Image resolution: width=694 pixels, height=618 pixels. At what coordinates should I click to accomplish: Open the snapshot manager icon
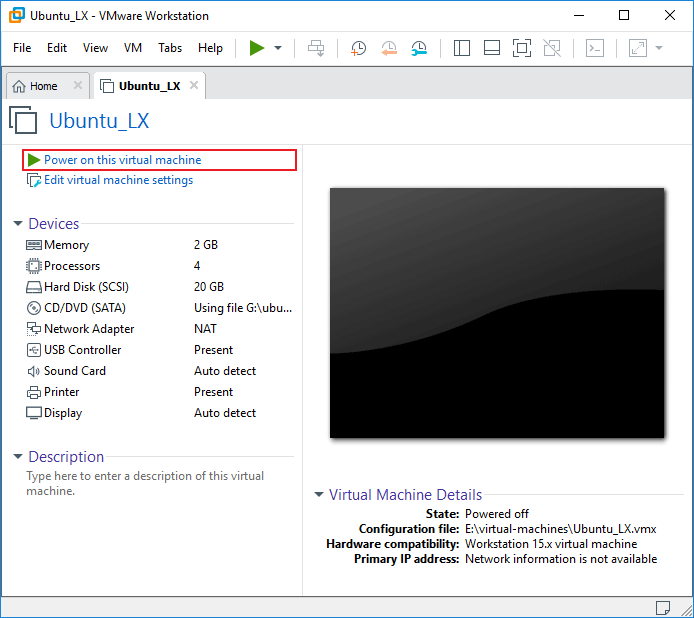tap(419, 48)
